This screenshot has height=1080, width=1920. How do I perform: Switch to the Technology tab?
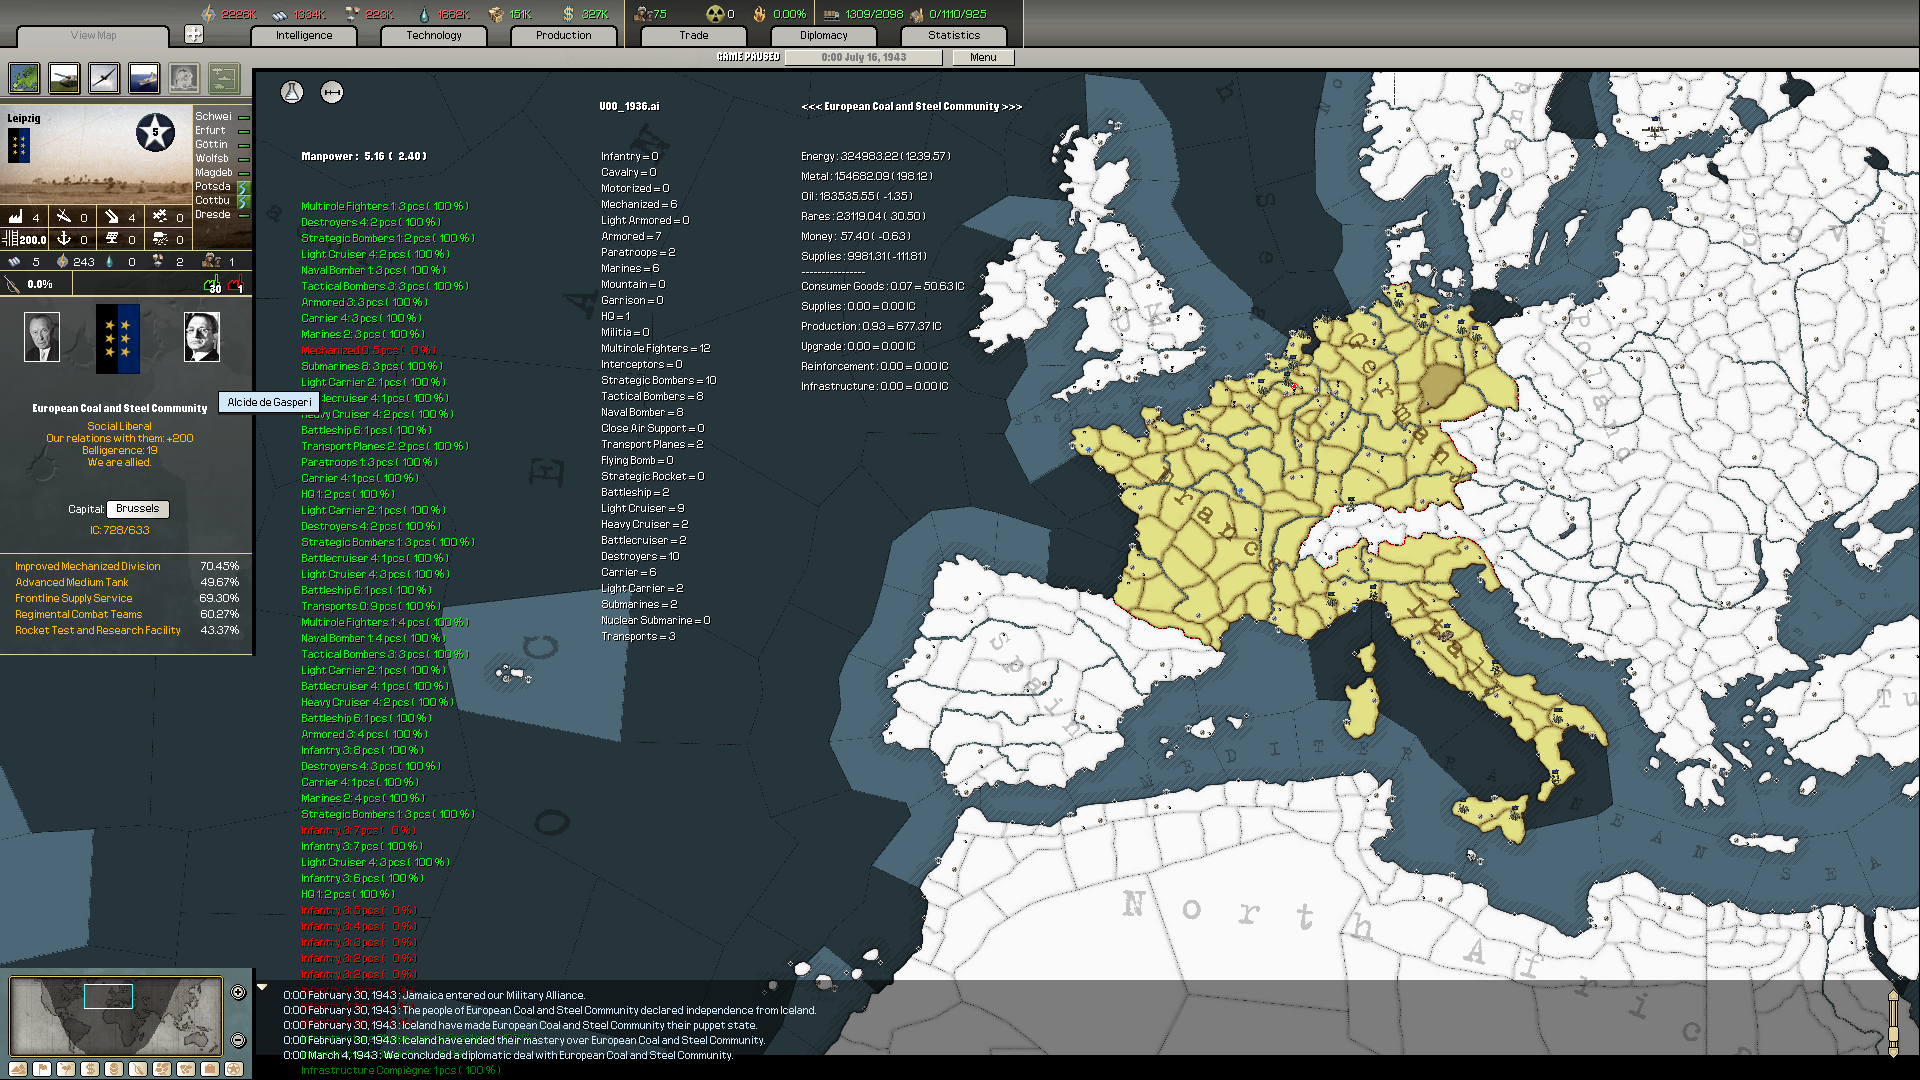(433, 35)
